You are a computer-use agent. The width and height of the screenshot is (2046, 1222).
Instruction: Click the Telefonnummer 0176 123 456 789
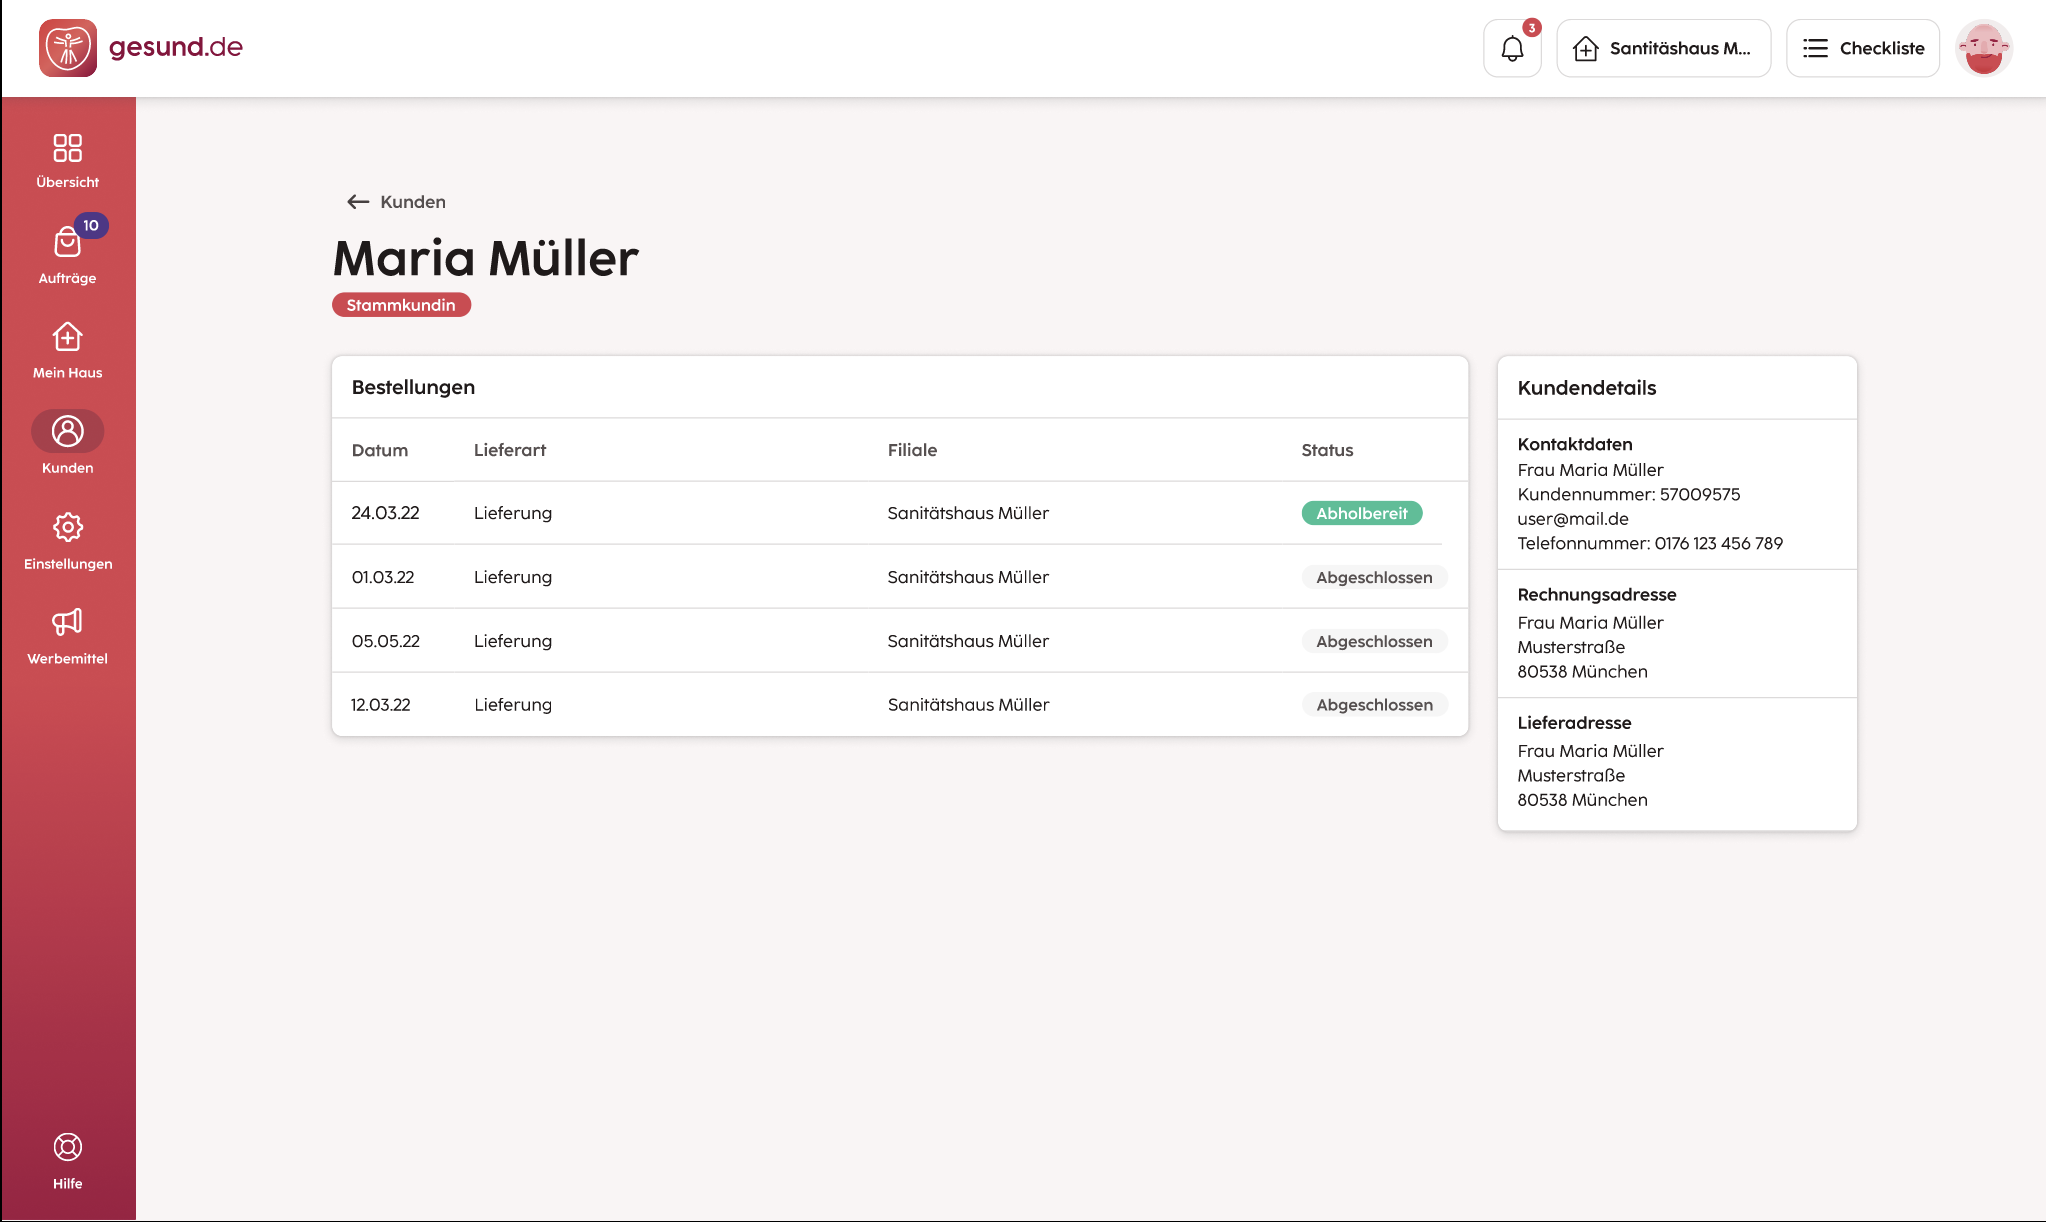[x=1650, y=543]
